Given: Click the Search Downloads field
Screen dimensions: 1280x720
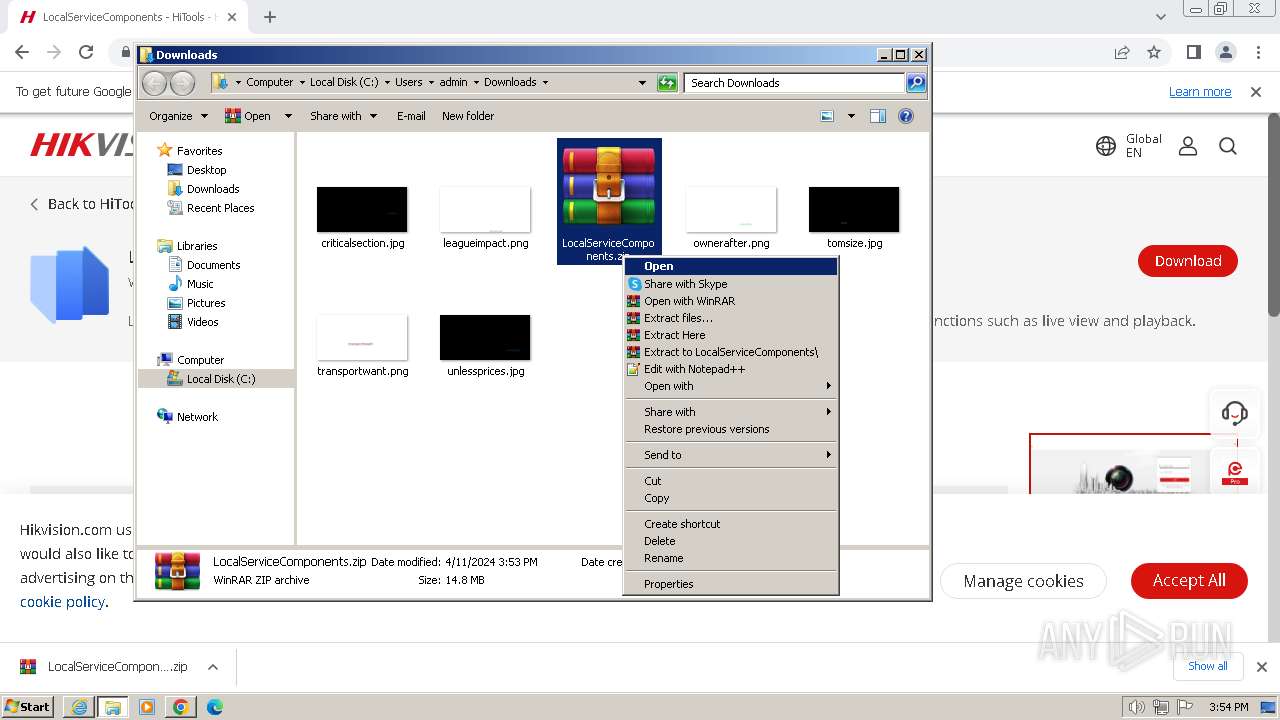Looking at the screenshot, I should (x=795, y=83).
